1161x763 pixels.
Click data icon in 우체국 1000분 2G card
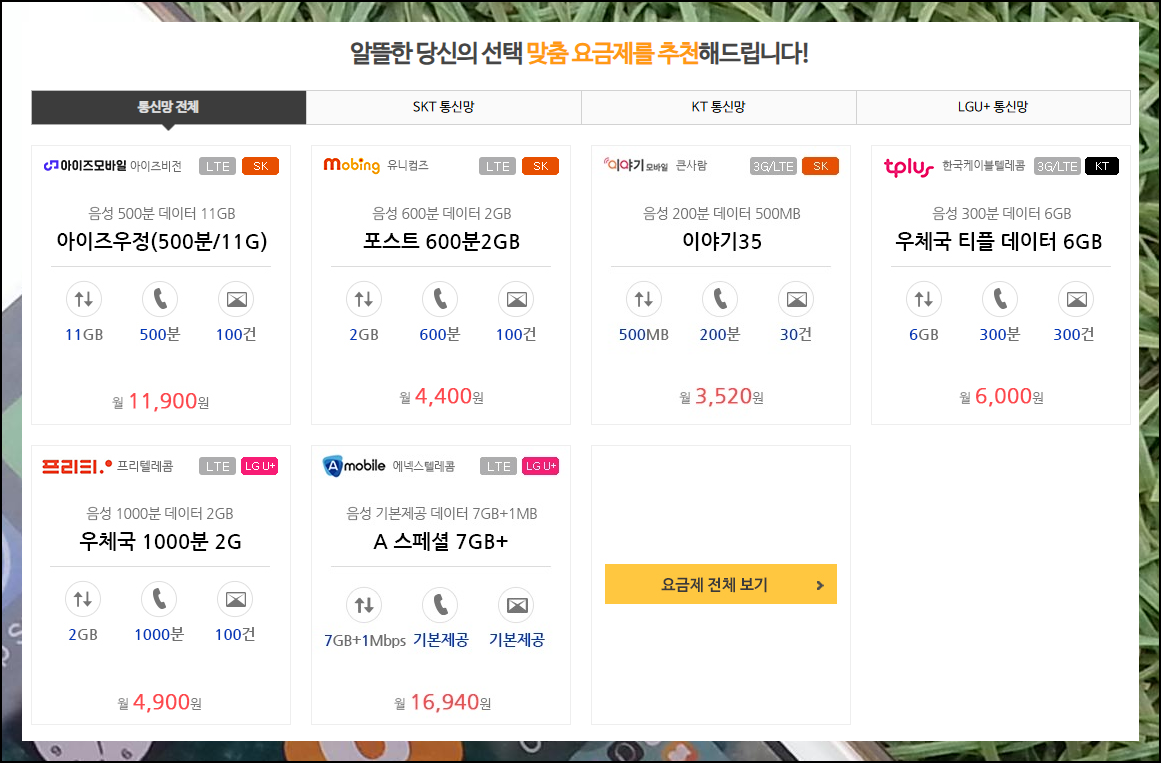(x=83, y=599)
